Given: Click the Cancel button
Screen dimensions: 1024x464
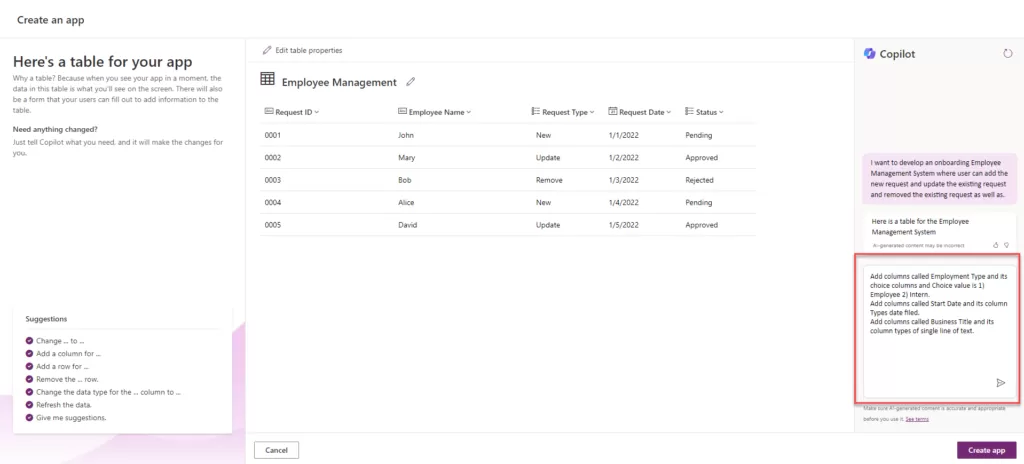Looking at the screenshot, I should point(277,450).
